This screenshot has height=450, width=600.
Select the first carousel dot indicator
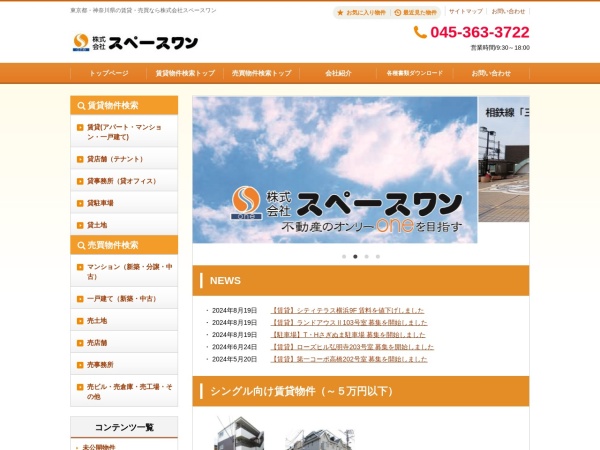(x=344, y=257)
